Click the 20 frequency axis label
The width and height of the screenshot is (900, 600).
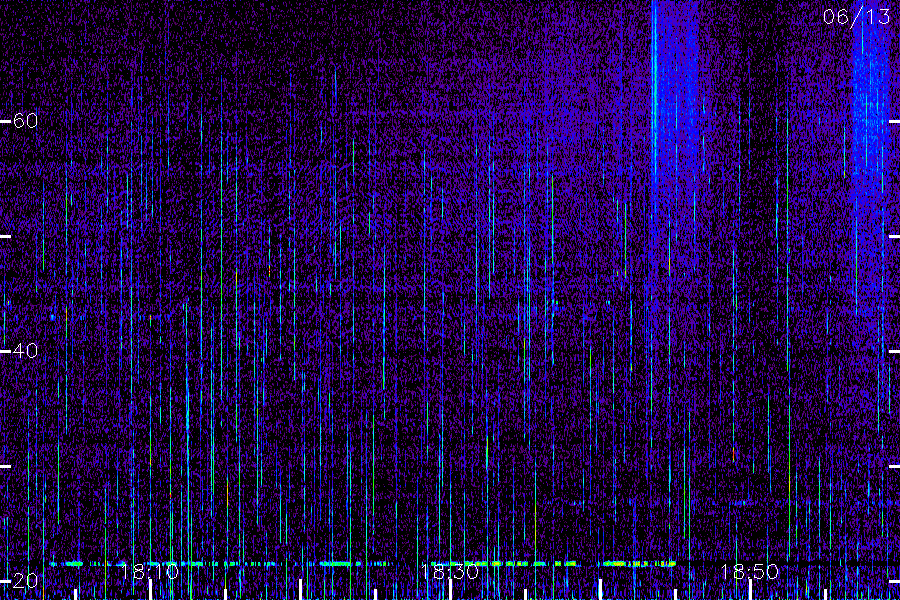[x=25, y=580]
